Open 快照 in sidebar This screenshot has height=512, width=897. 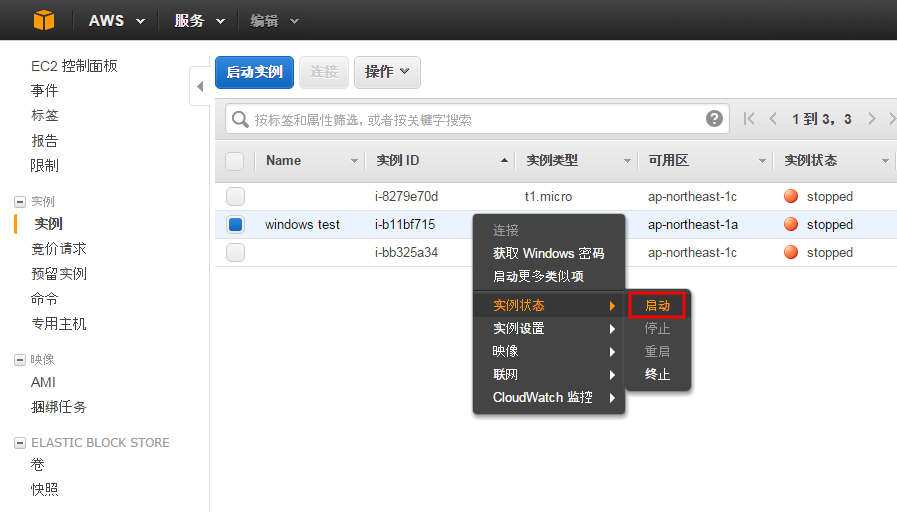pos(45,490)
